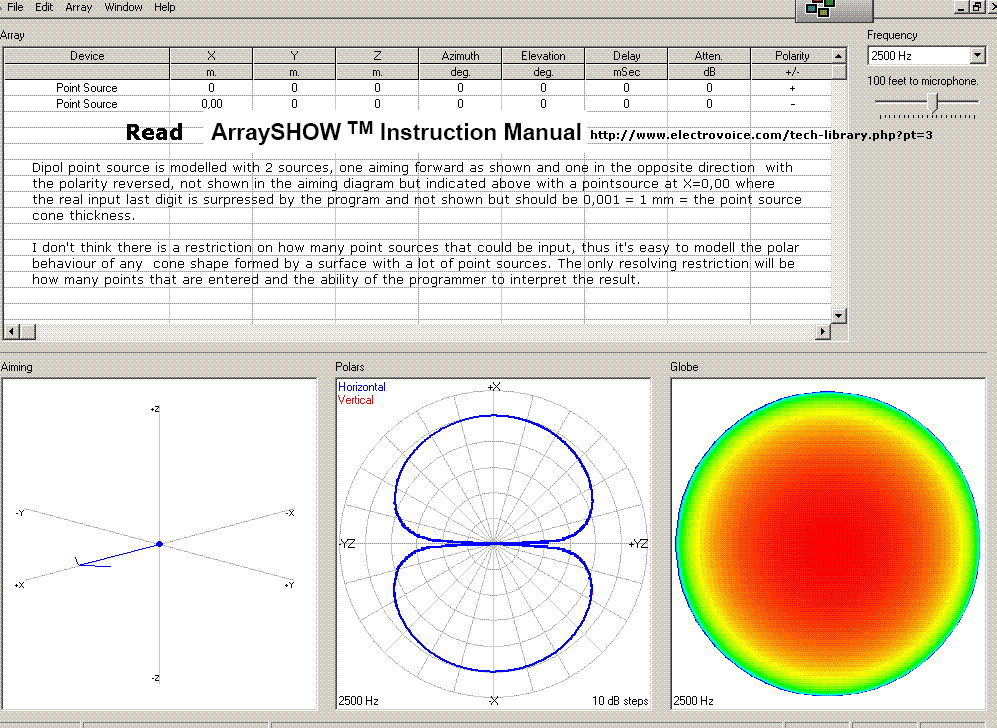Click the Horizontal legend label in Polars
Viewport: 997px width, 728px height.
pos(362,387)
